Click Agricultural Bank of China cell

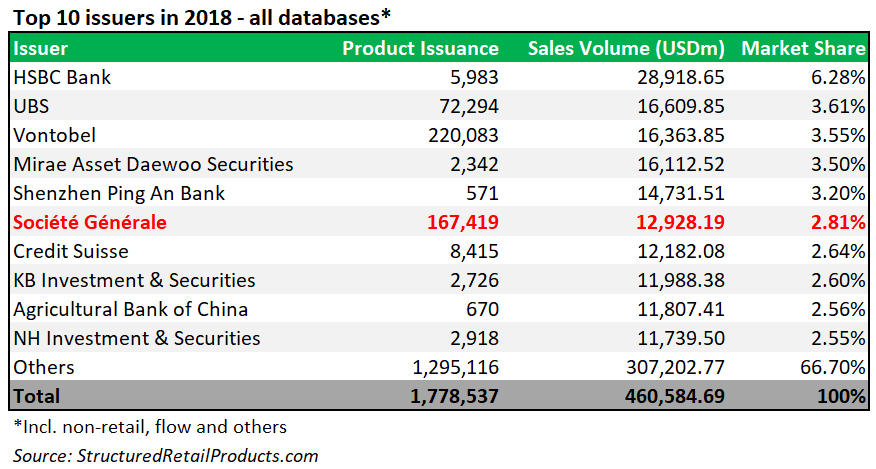[130, 310]
